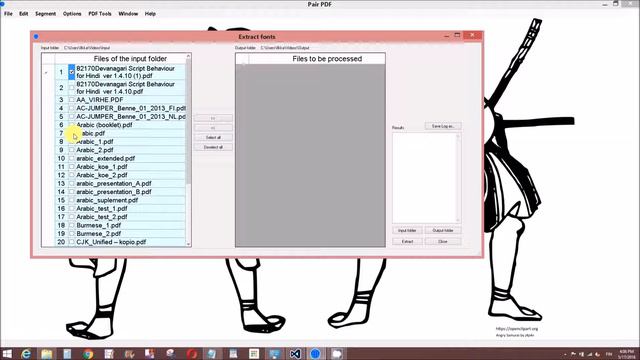
Task: Switch to the blue circle Pair PDF taskbar icon
Action: coord(316,353)
